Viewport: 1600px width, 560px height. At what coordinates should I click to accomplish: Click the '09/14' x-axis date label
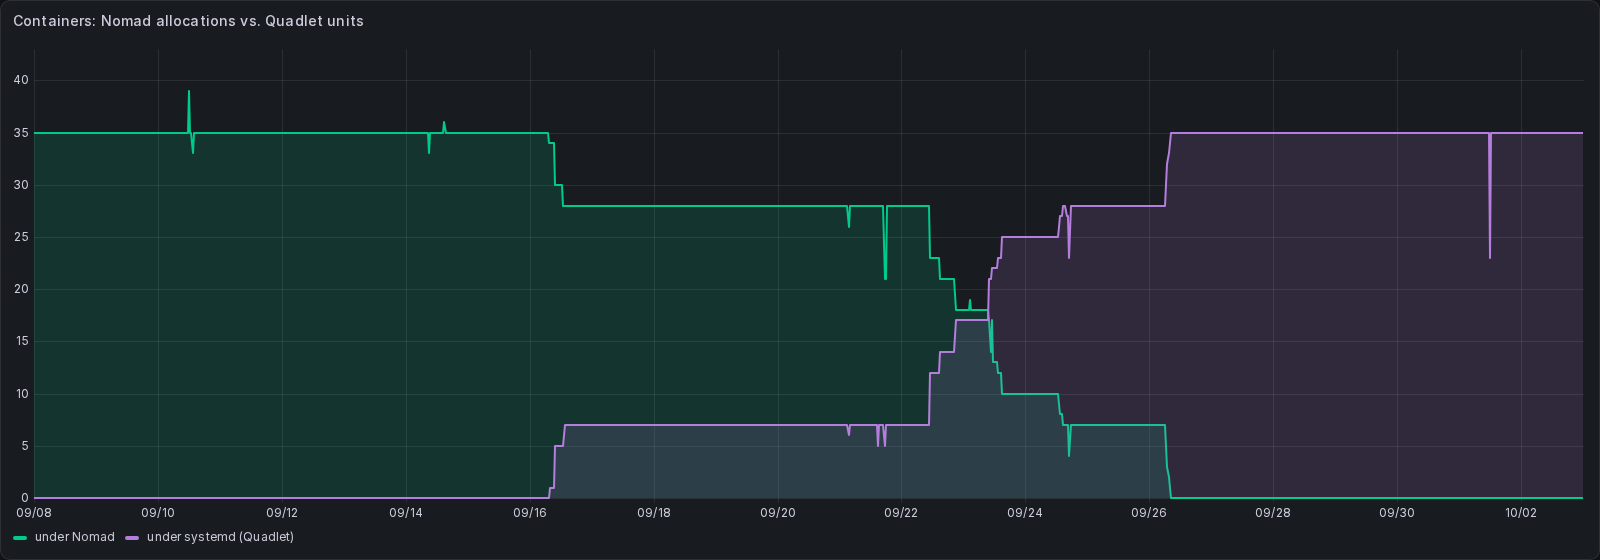406,513
